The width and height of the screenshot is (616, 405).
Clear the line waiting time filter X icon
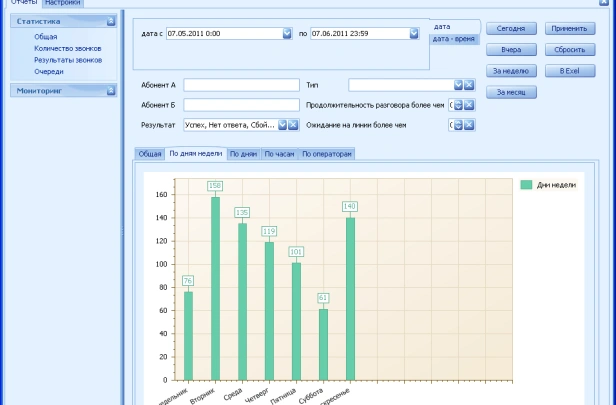click(469, 125)
